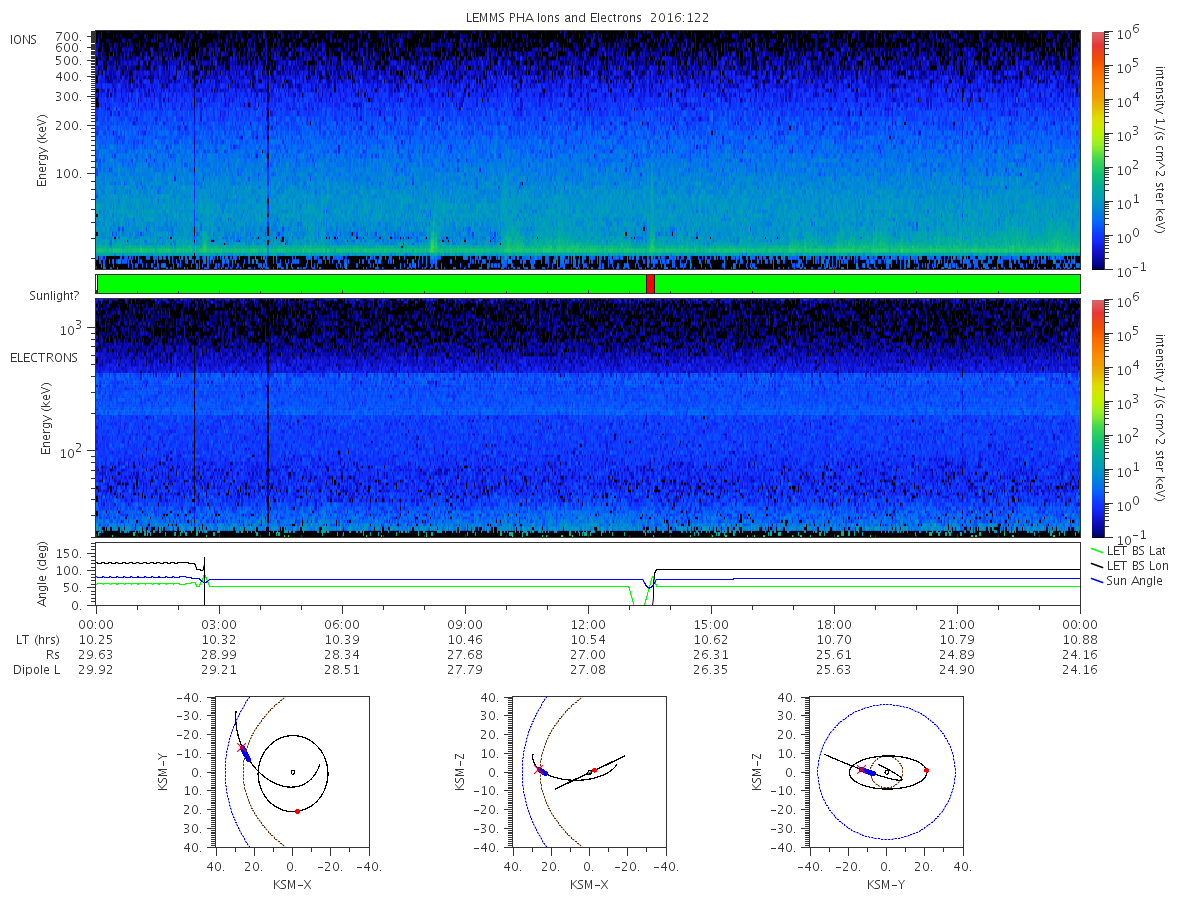Image resolution: width=1200 pixels, height=900 pixels.
Task: Click the 18:00 time axis label
Action: tap(834, 622)
